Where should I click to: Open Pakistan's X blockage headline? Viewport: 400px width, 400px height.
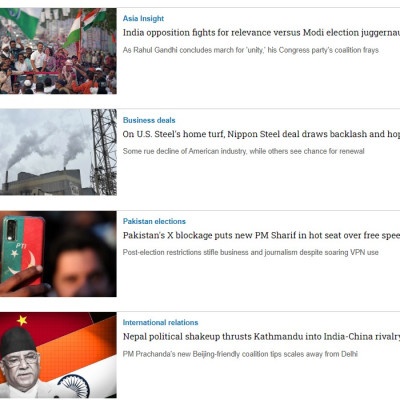point(261,235)
